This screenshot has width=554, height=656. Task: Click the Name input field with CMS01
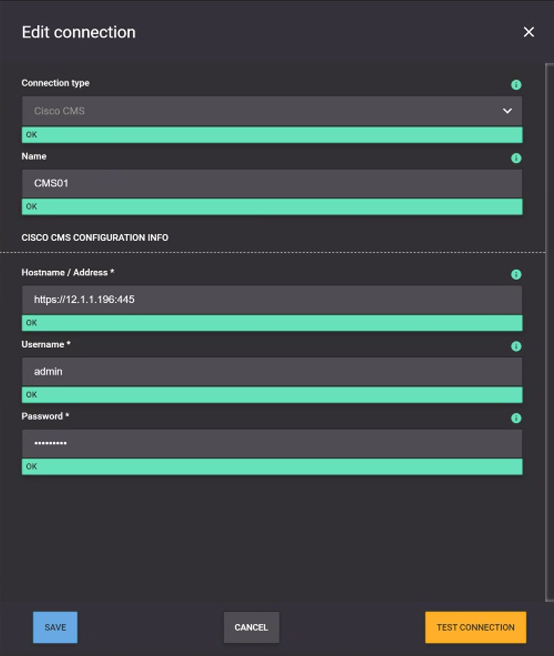(x=272, y=183)
